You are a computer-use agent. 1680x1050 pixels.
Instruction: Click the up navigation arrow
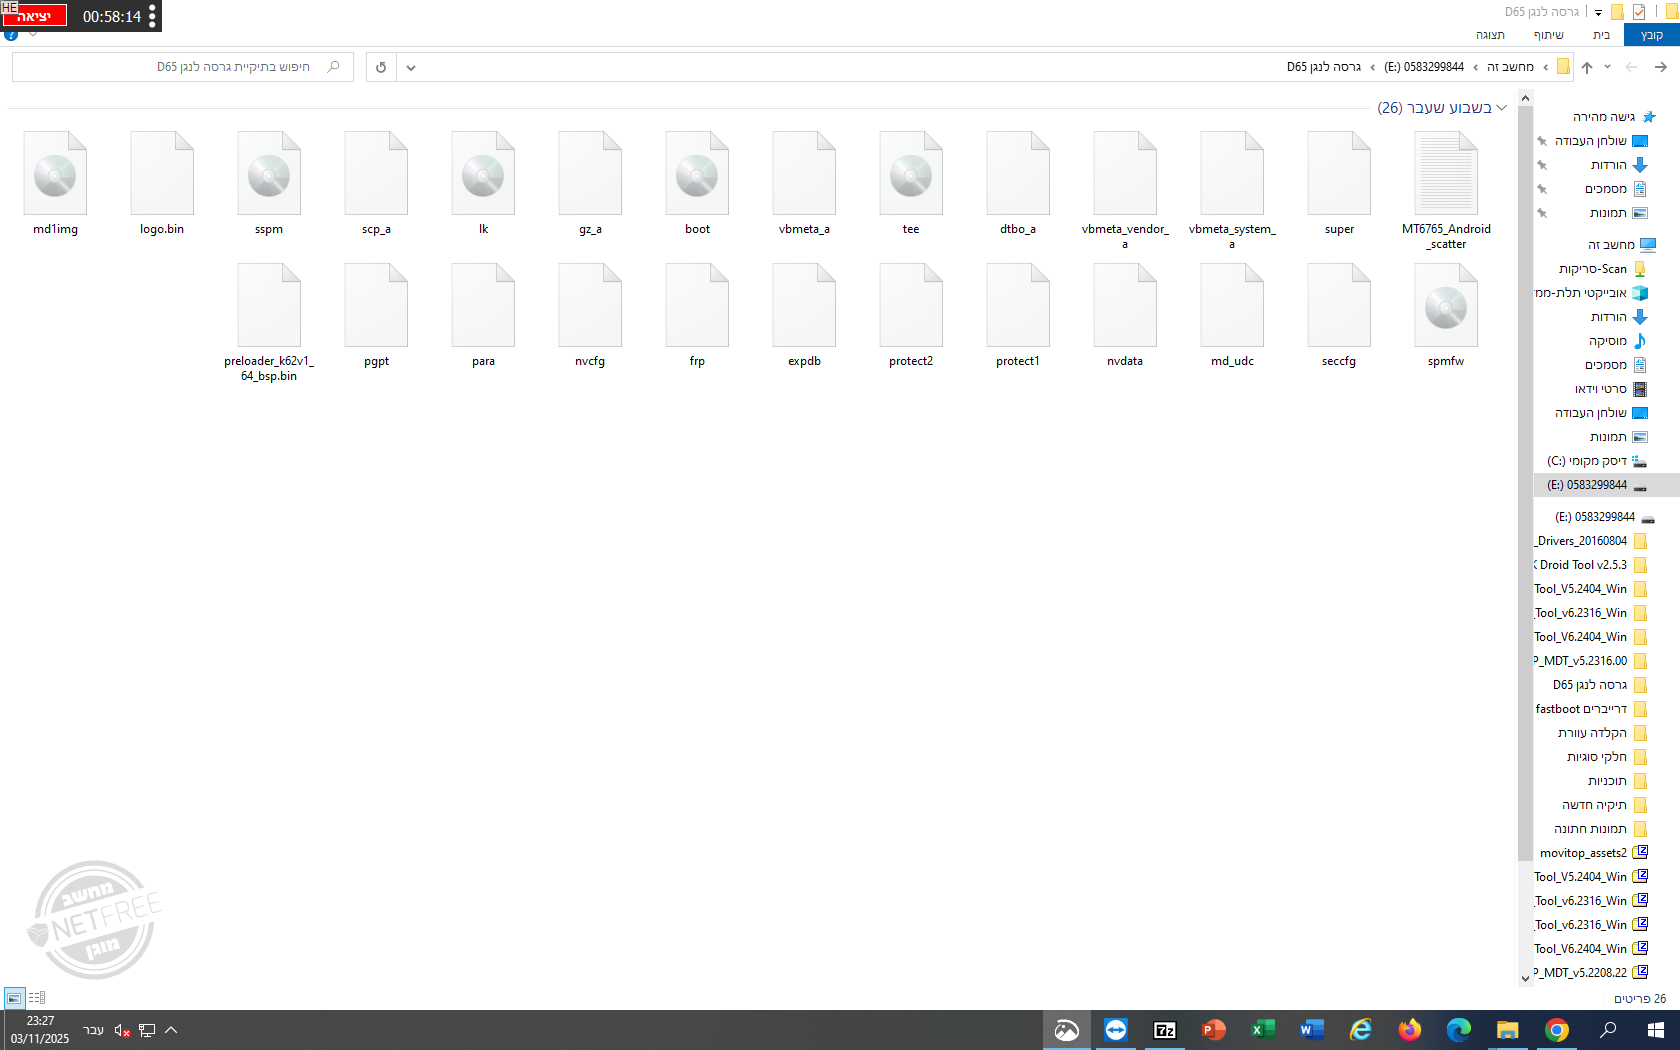1587,67
